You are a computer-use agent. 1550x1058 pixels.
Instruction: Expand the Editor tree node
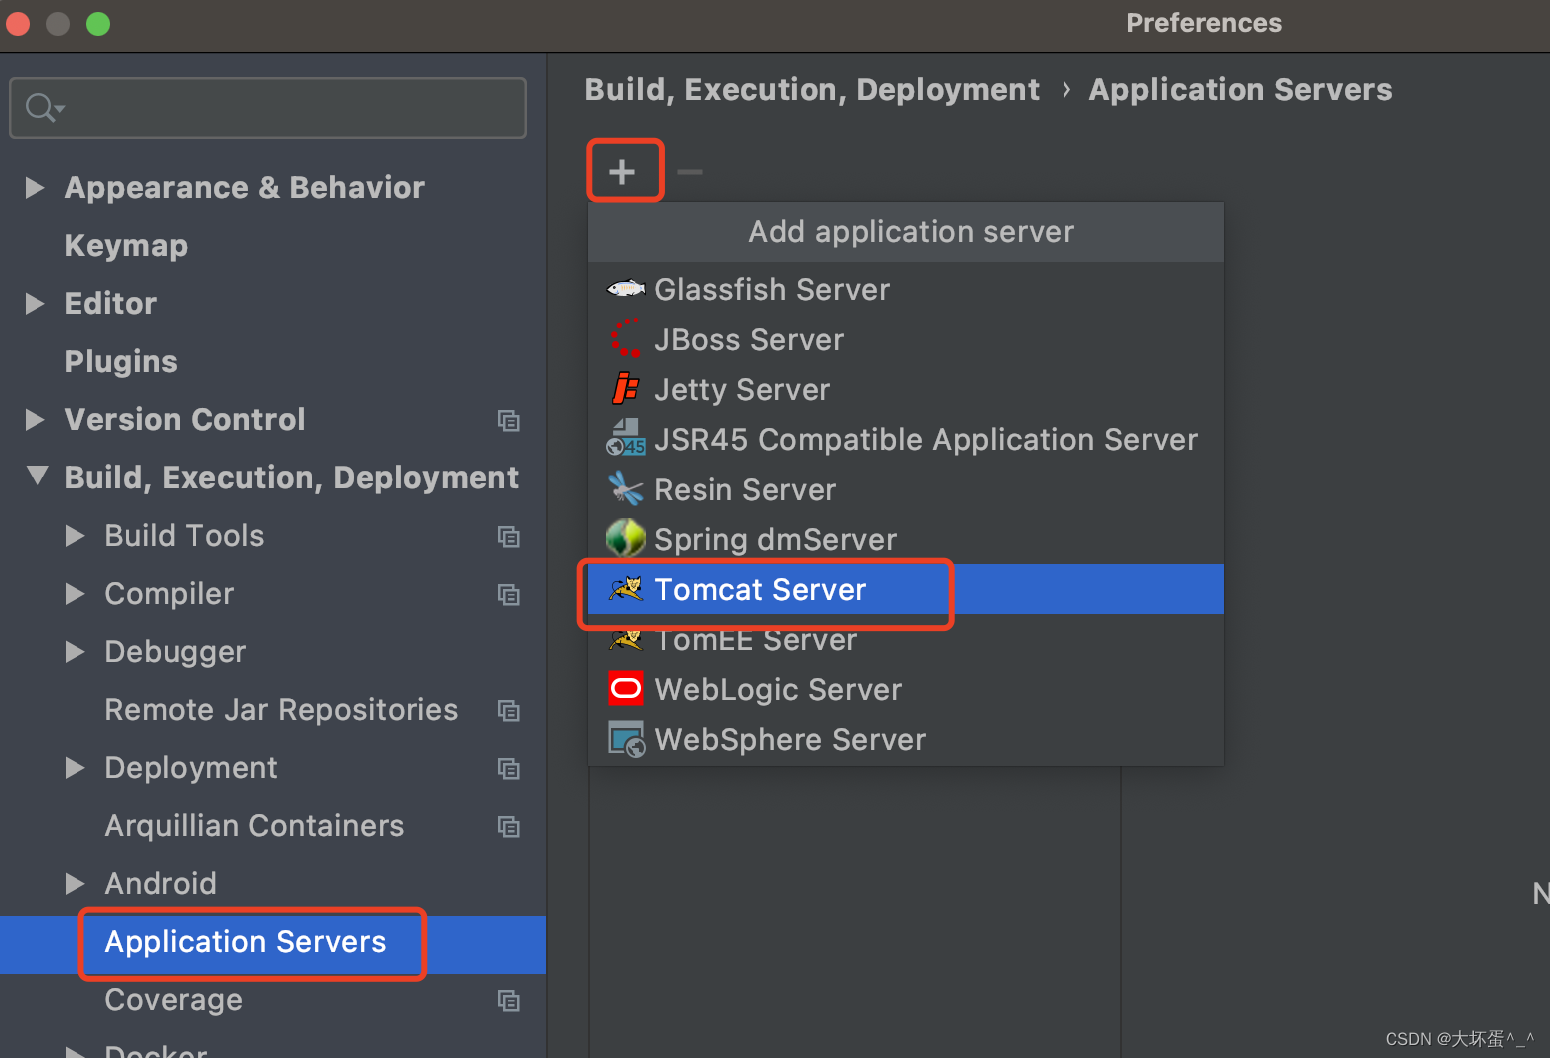pos(34,303)
